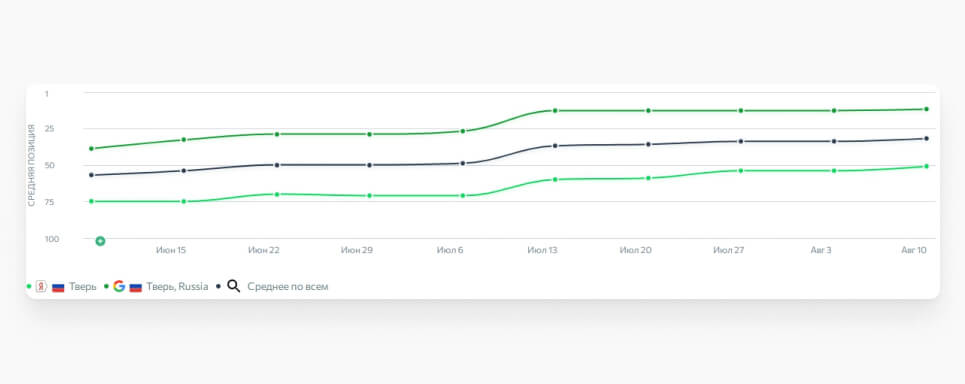Click the dark green legend dot for Google
Screen dimensions: 965x384
pyautogui.click(x=106, y=287)
